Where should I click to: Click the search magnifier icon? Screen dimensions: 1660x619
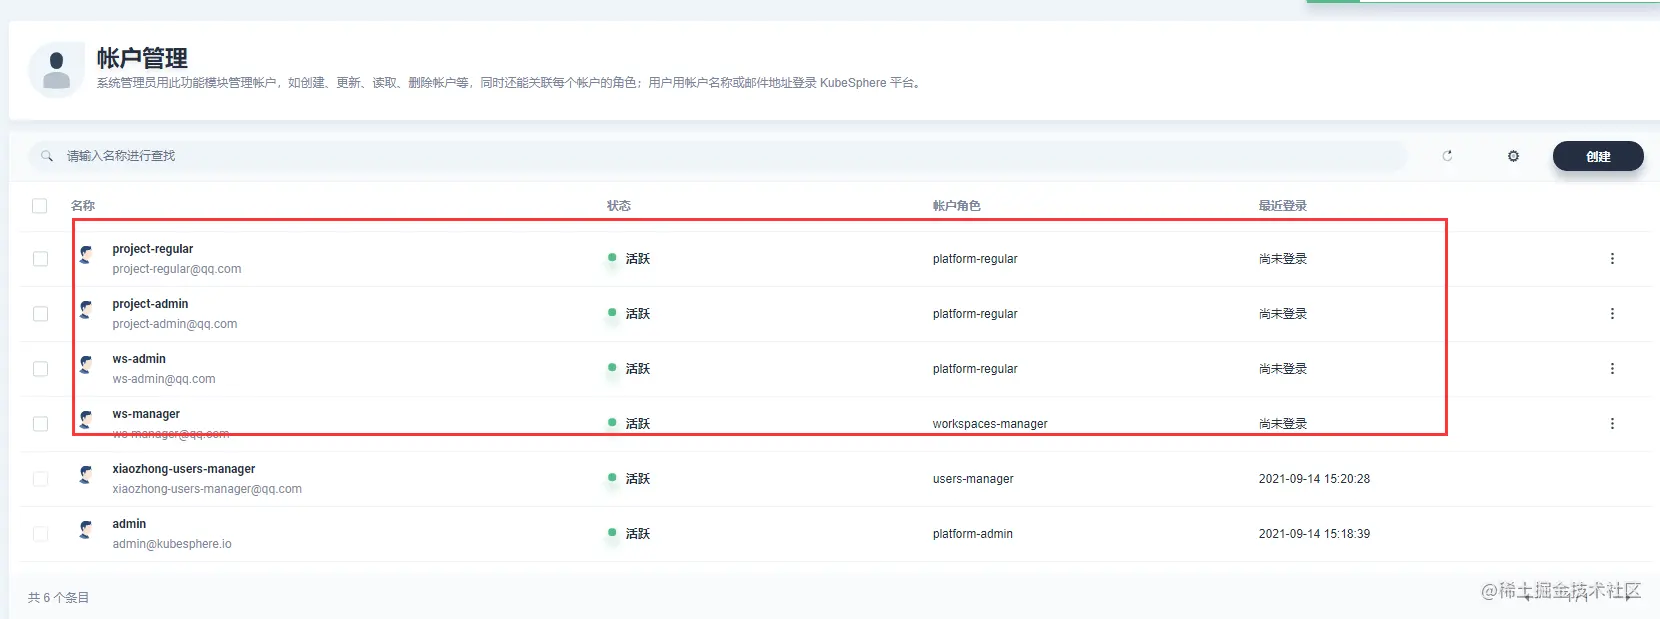[47, 156]
